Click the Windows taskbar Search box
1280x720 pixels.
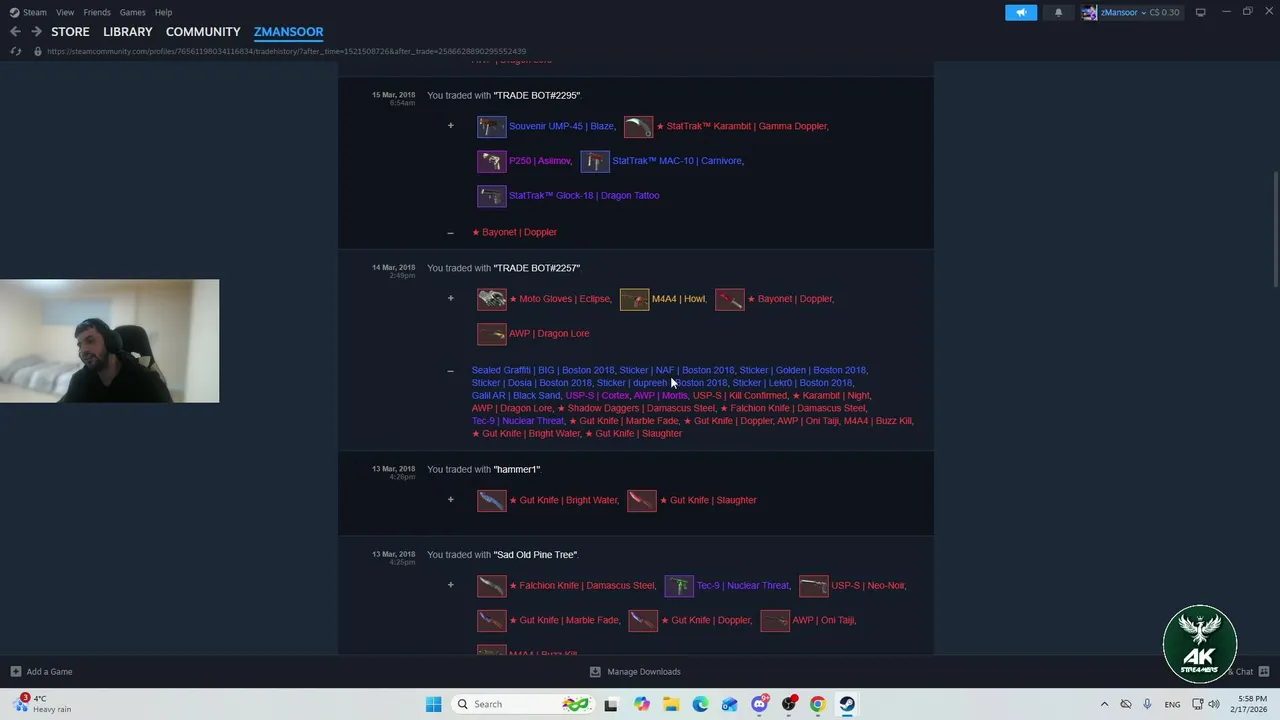click(521, 704)
